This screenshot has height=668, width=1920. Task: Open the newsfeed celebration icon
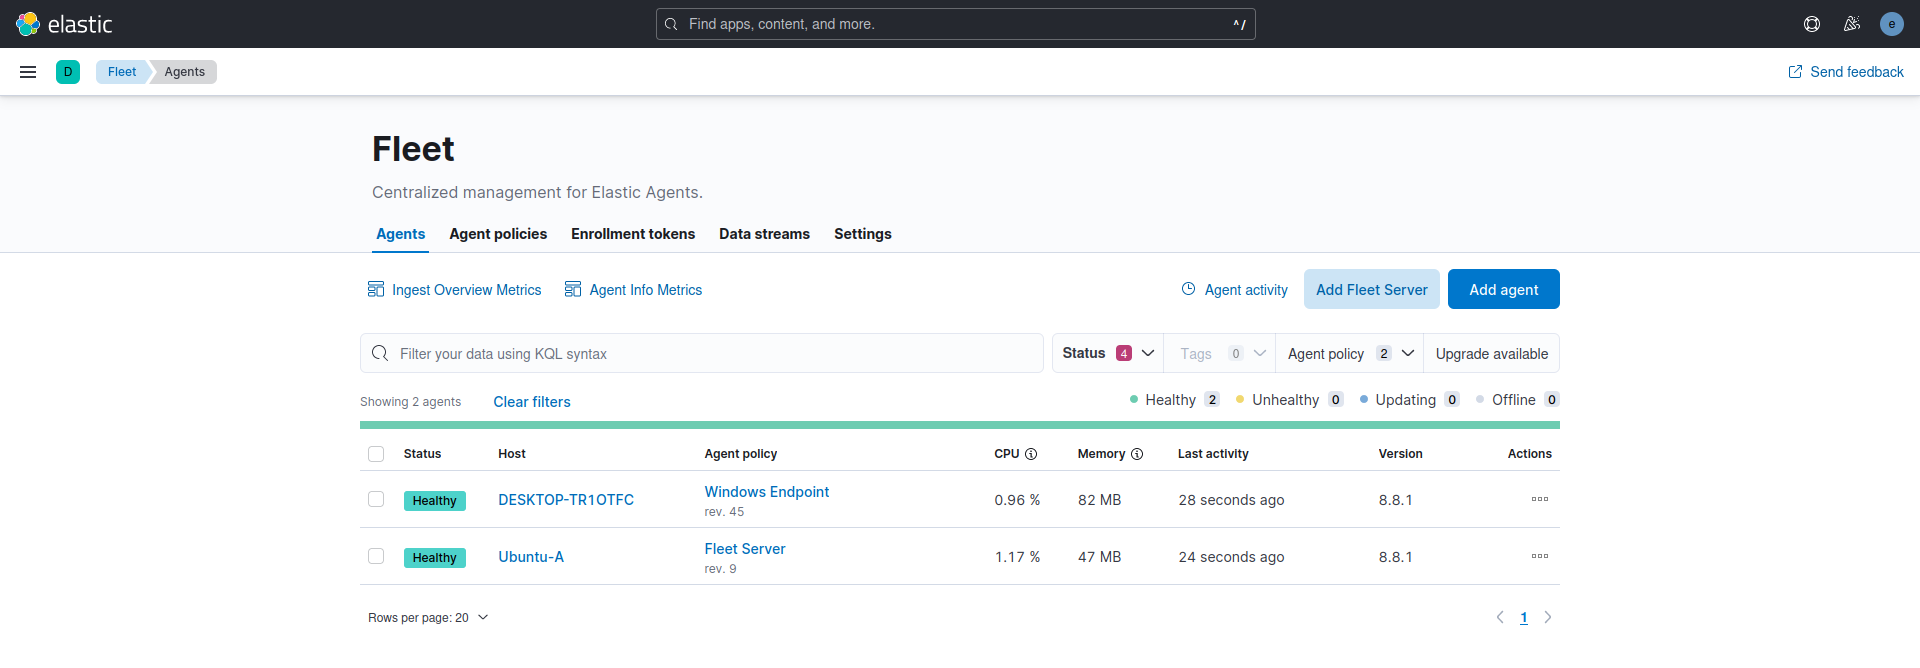click(x=1852, y=24)
